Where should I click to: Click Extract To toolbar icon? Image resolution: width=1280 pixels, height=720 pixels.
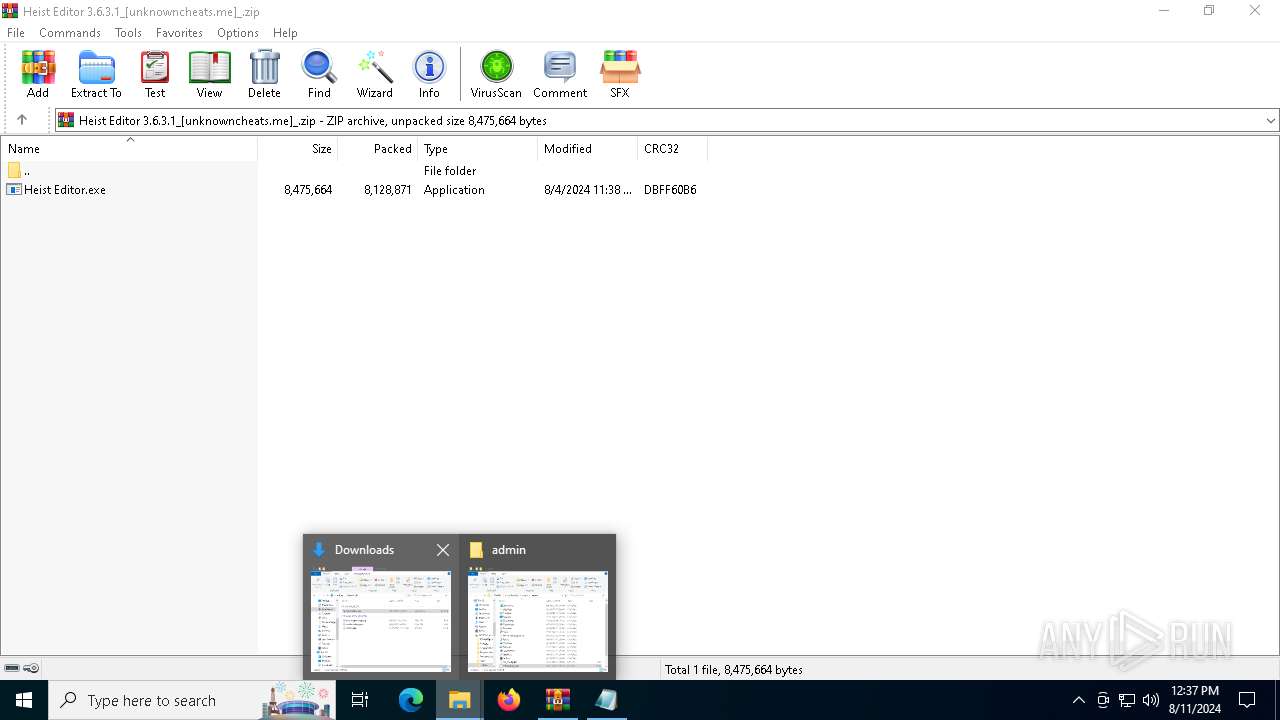pos(96,74)
